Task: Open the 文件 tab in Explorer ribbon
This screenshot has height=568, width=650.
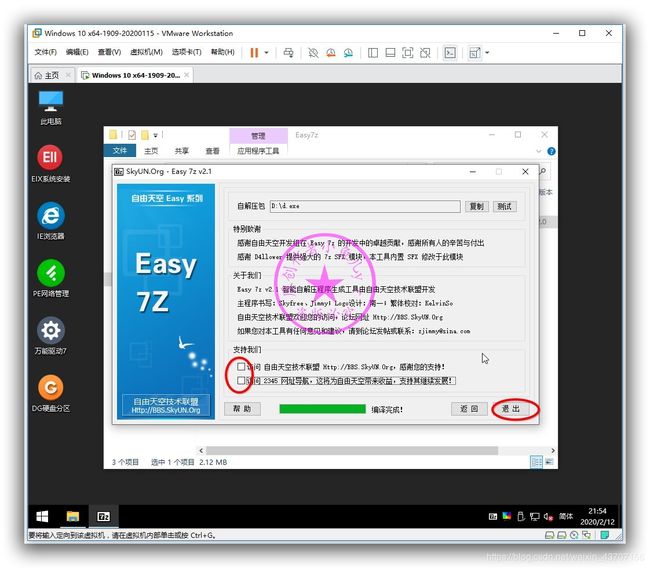Action: tap(120, 150)
